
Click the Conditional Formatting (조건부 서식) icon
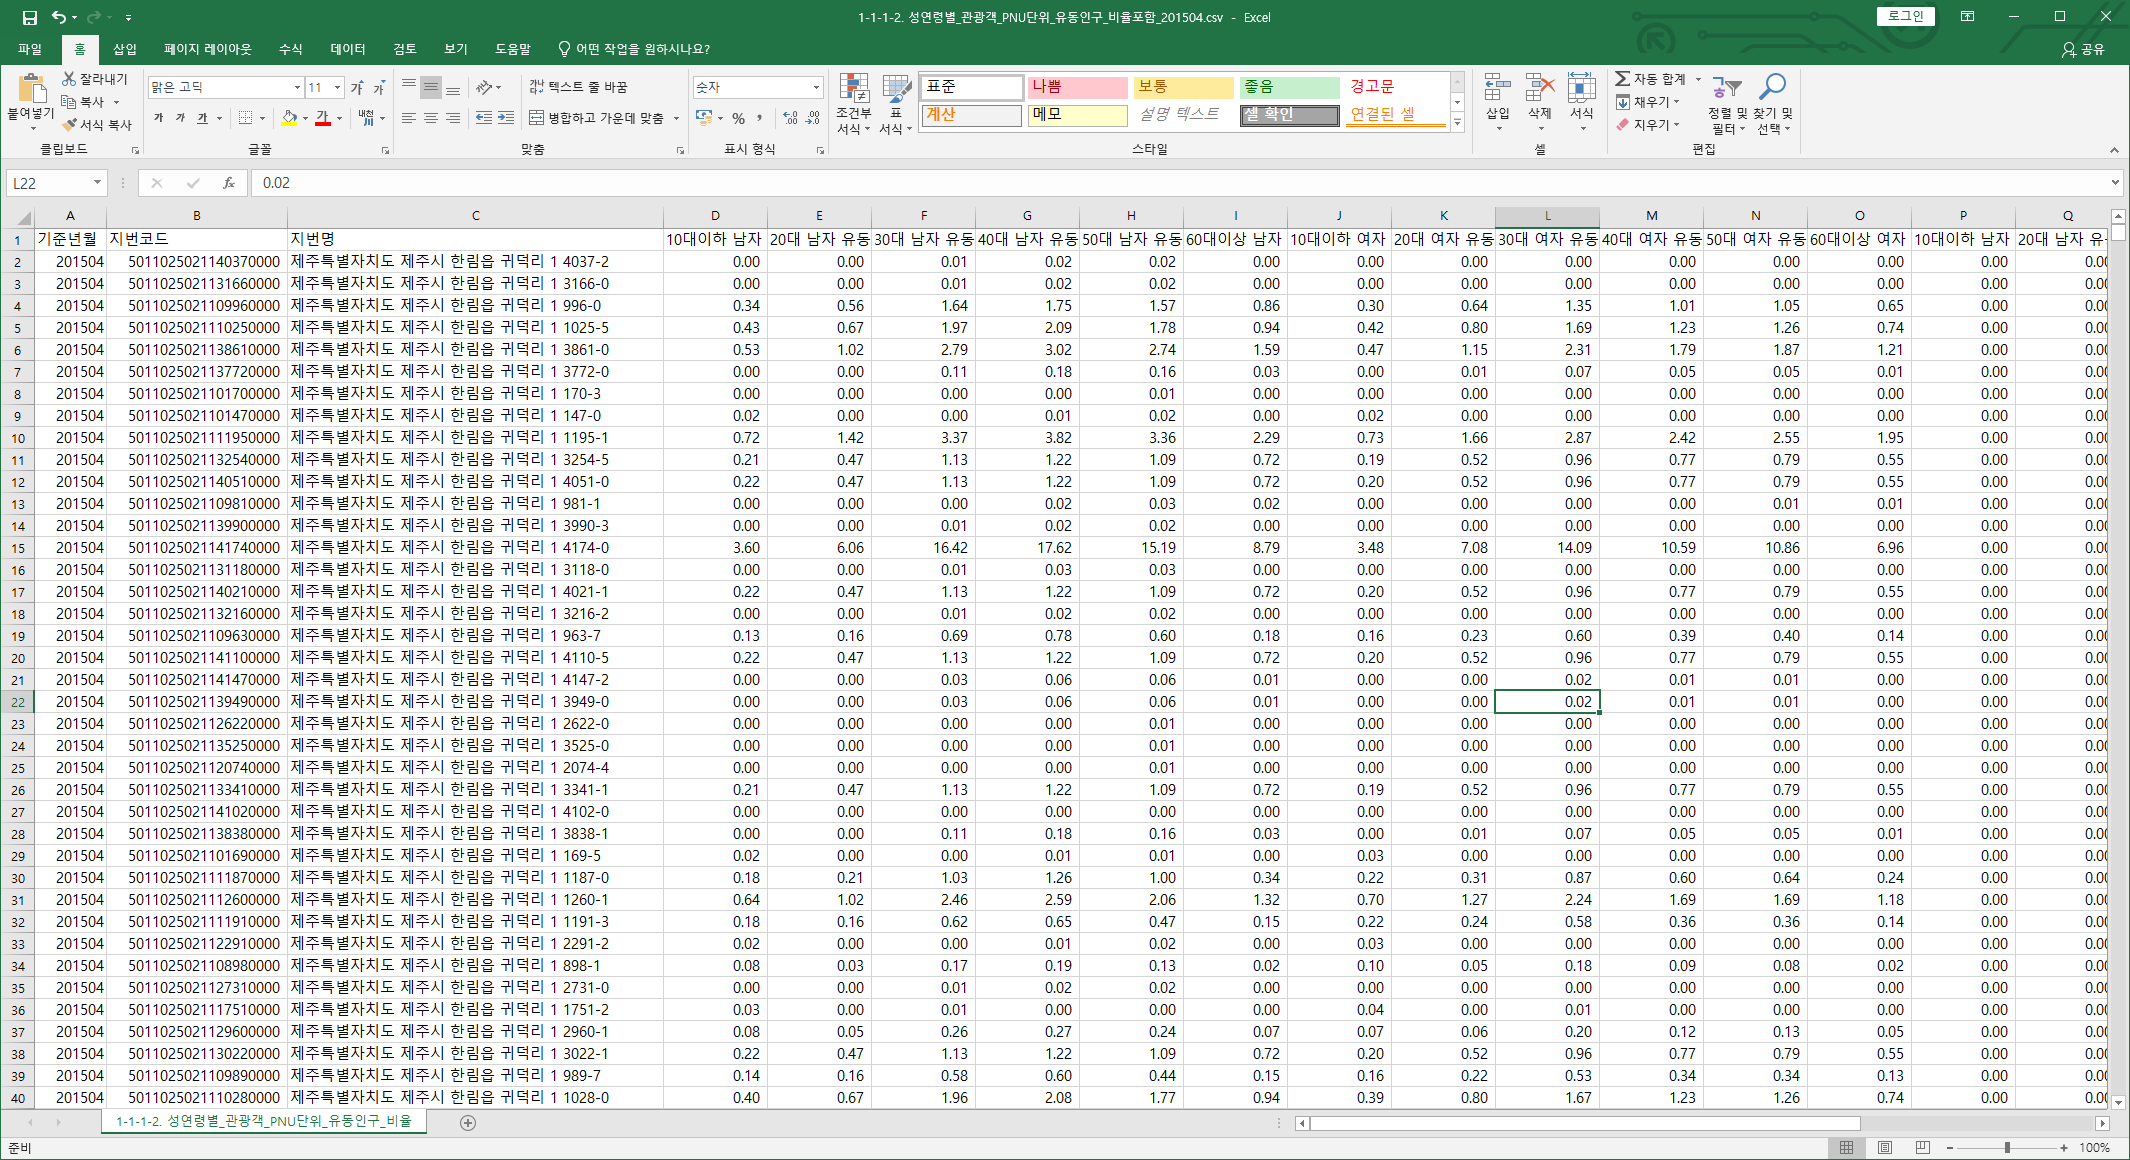click(x=853, y=89)
